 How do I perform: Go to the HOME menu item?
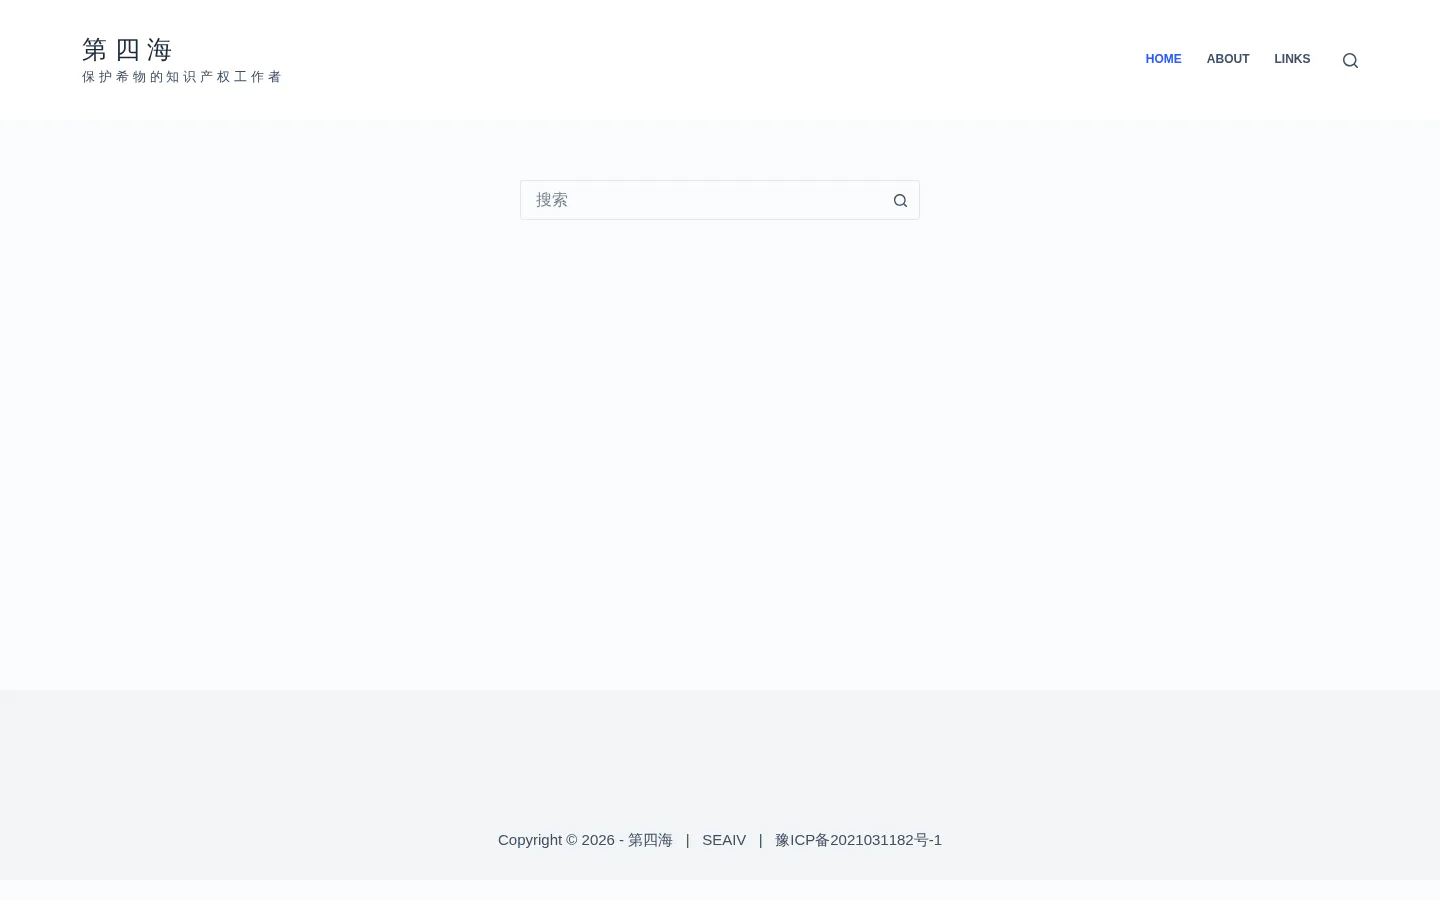pos(1163,59)
